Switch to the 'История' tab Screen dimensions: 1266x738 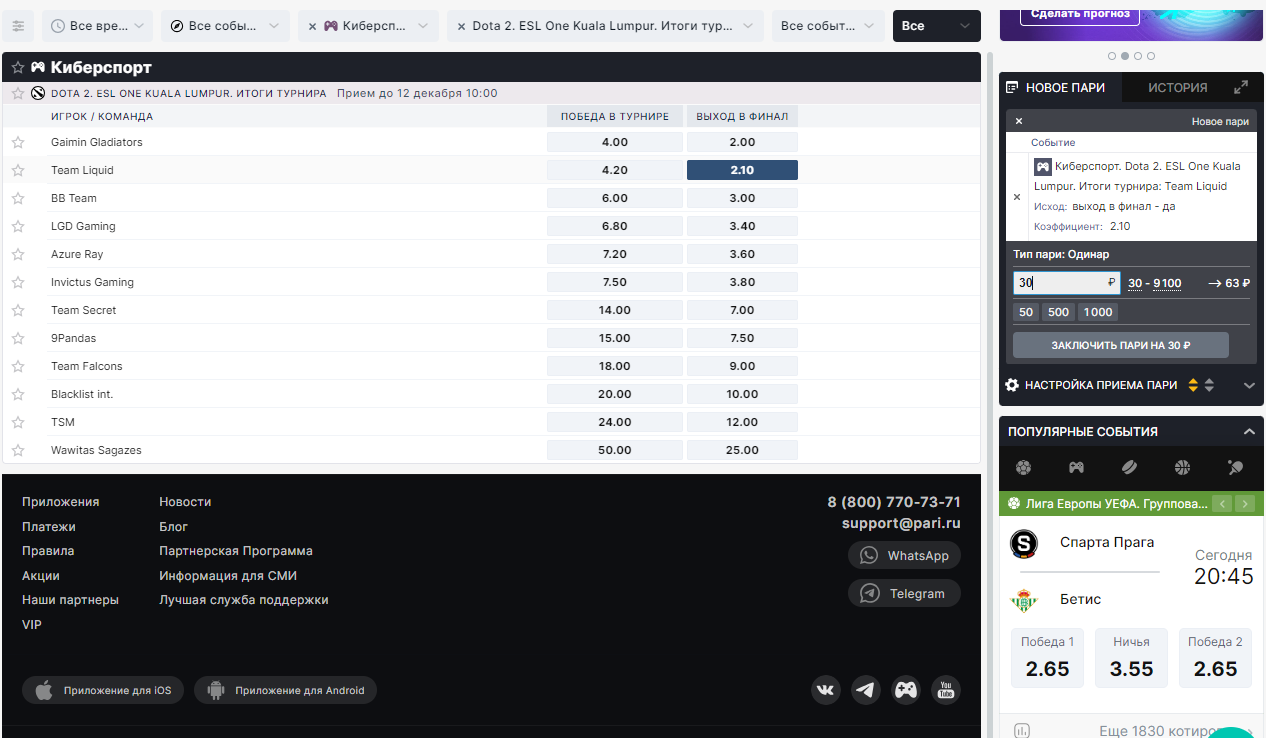tap(1177, 87)
